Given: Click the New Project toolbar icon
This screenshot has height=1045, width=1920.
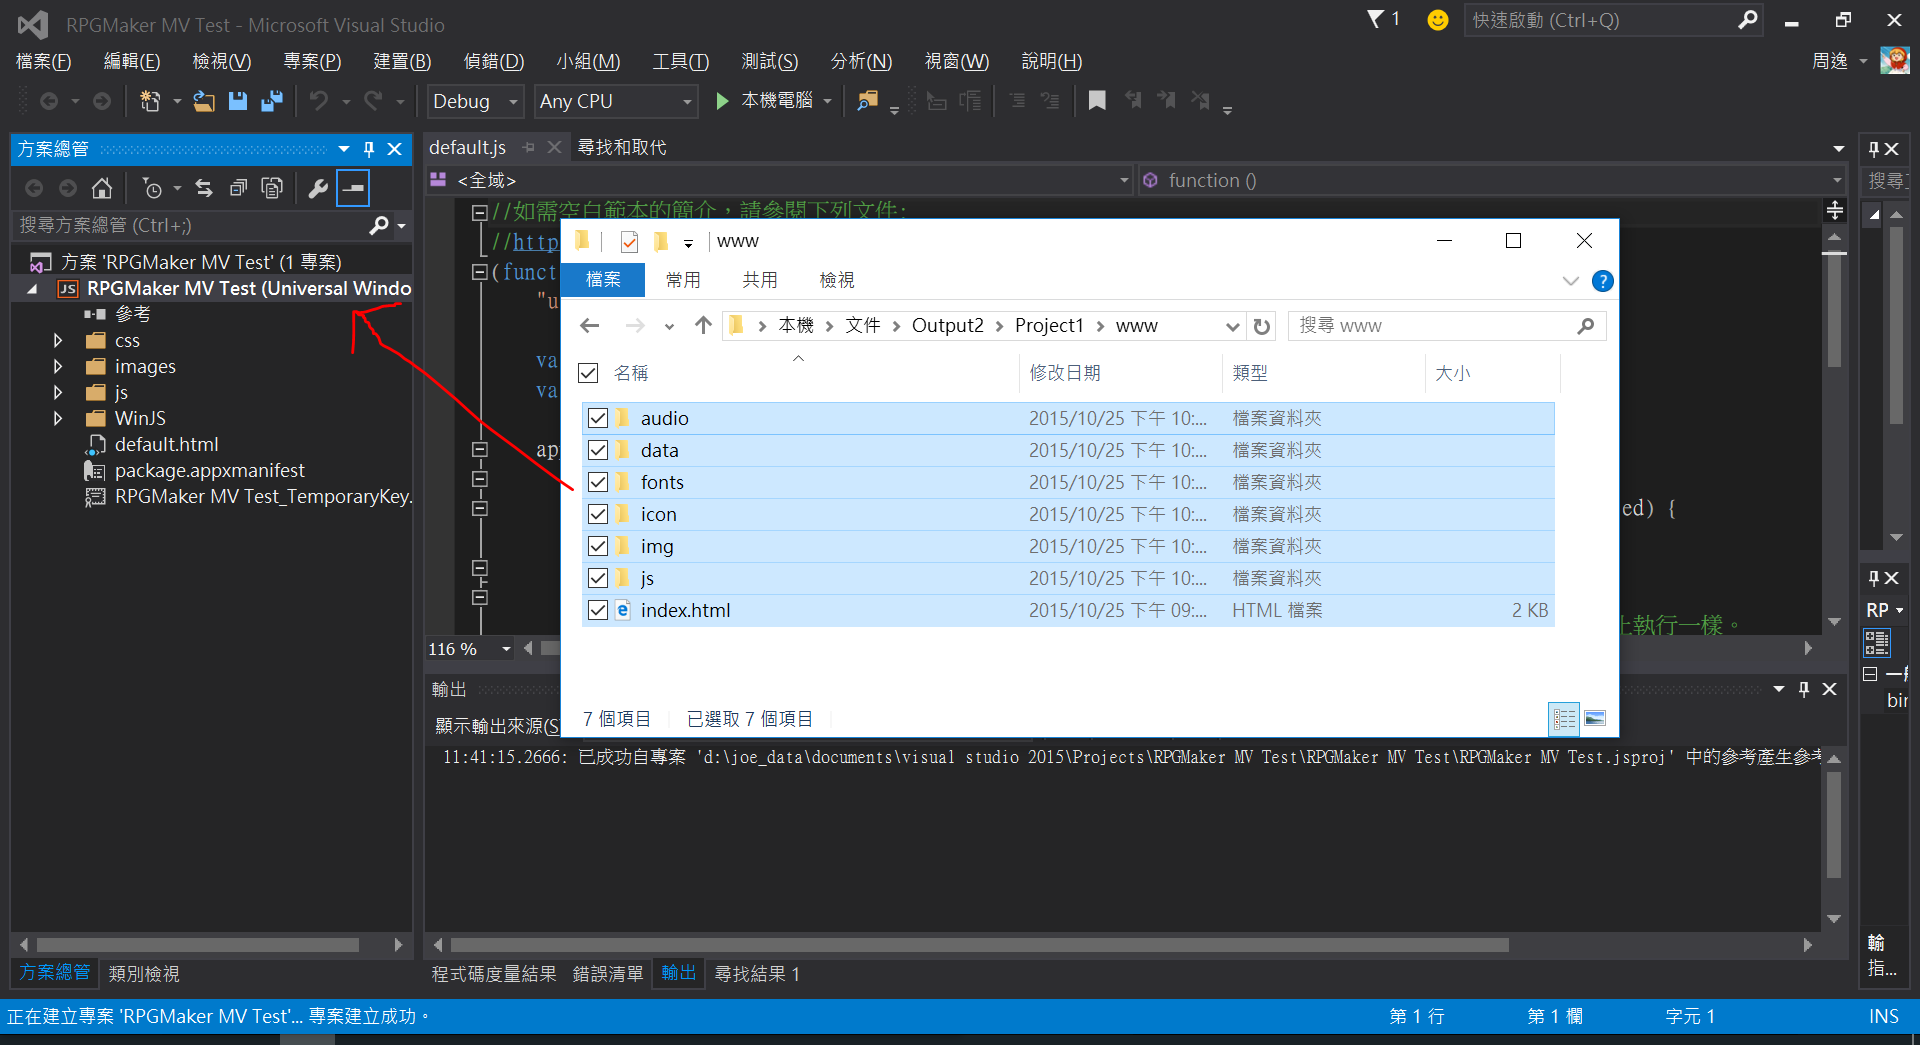Looking at the screenshot, I should [x=150, y=101].
